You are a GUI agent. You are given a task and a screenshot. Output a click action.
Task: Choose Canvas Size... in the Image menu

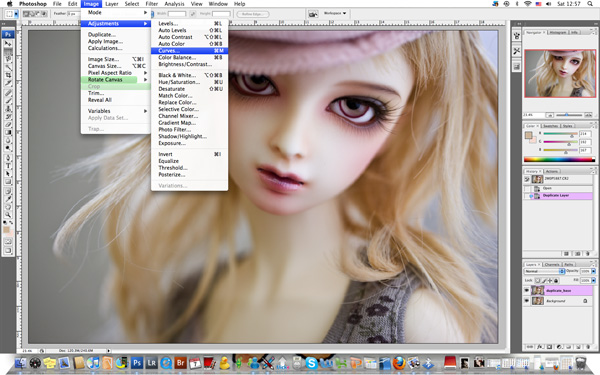click(x=116, y=66)
